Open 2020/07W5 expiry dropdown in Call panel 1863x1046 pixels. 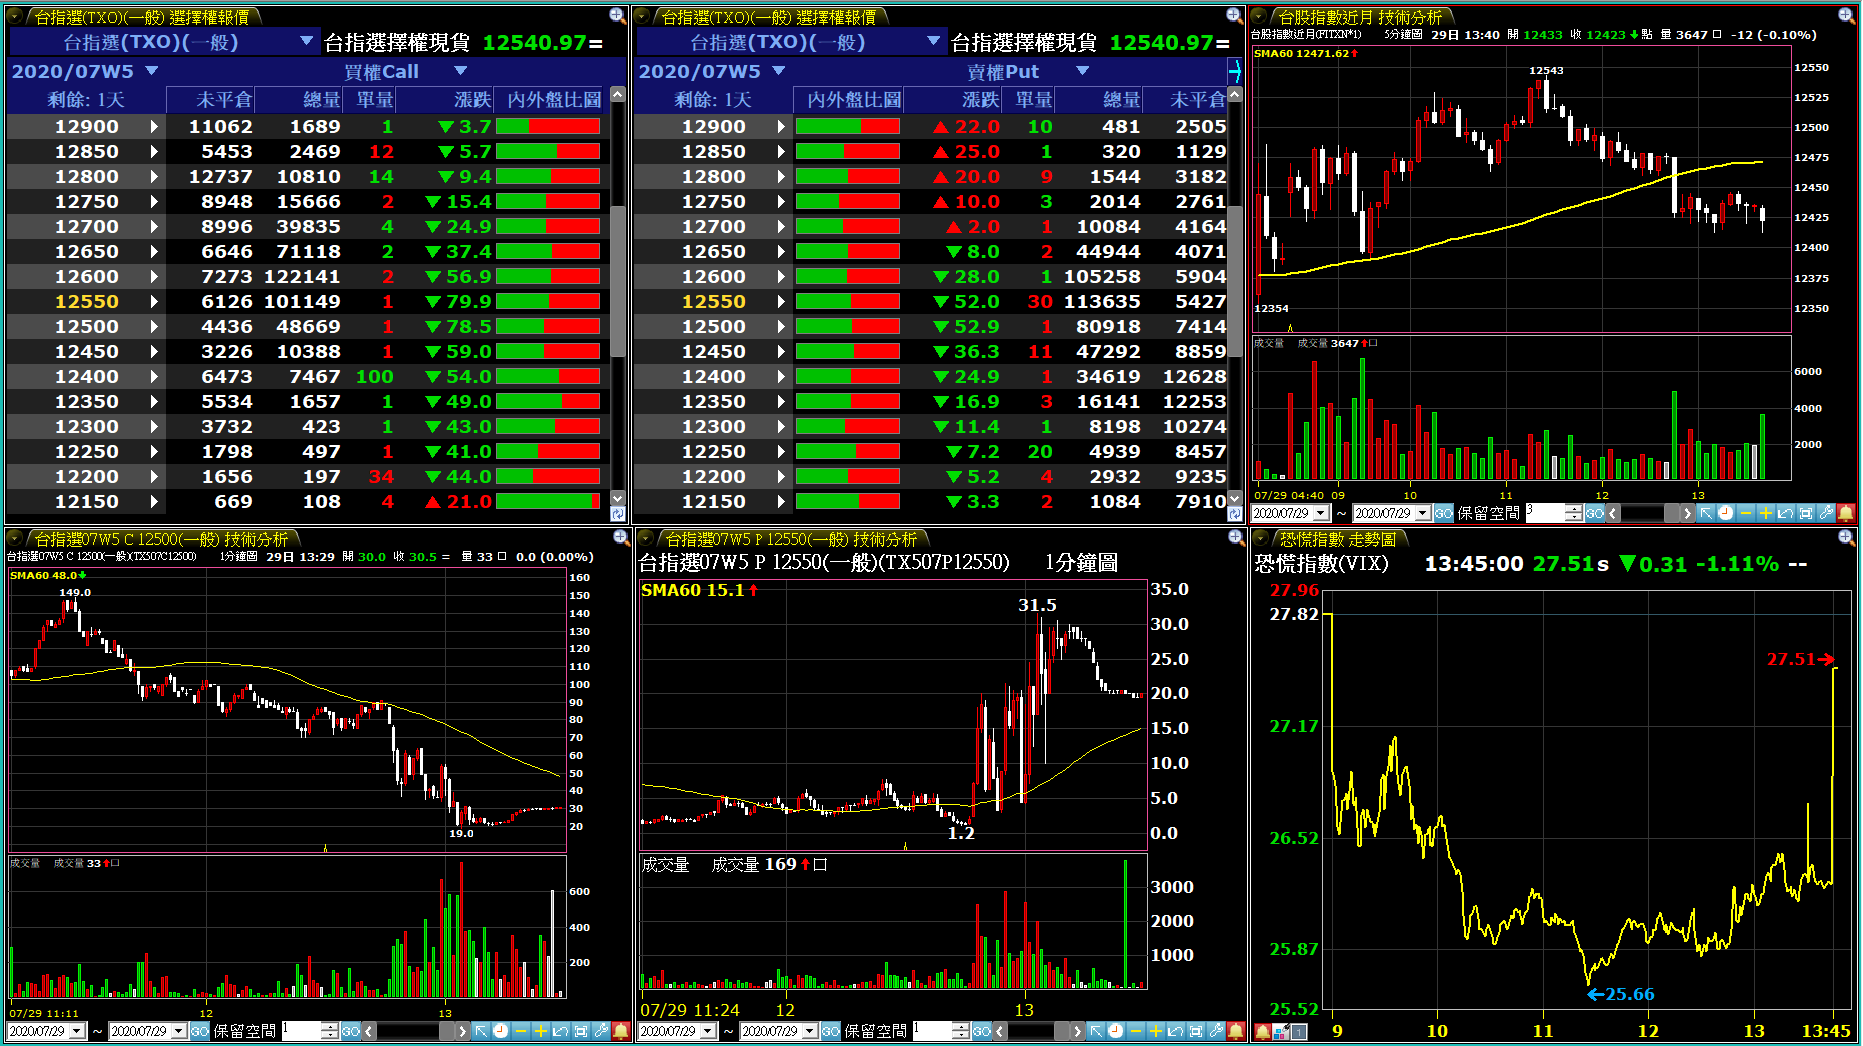[x=152, y=71]
